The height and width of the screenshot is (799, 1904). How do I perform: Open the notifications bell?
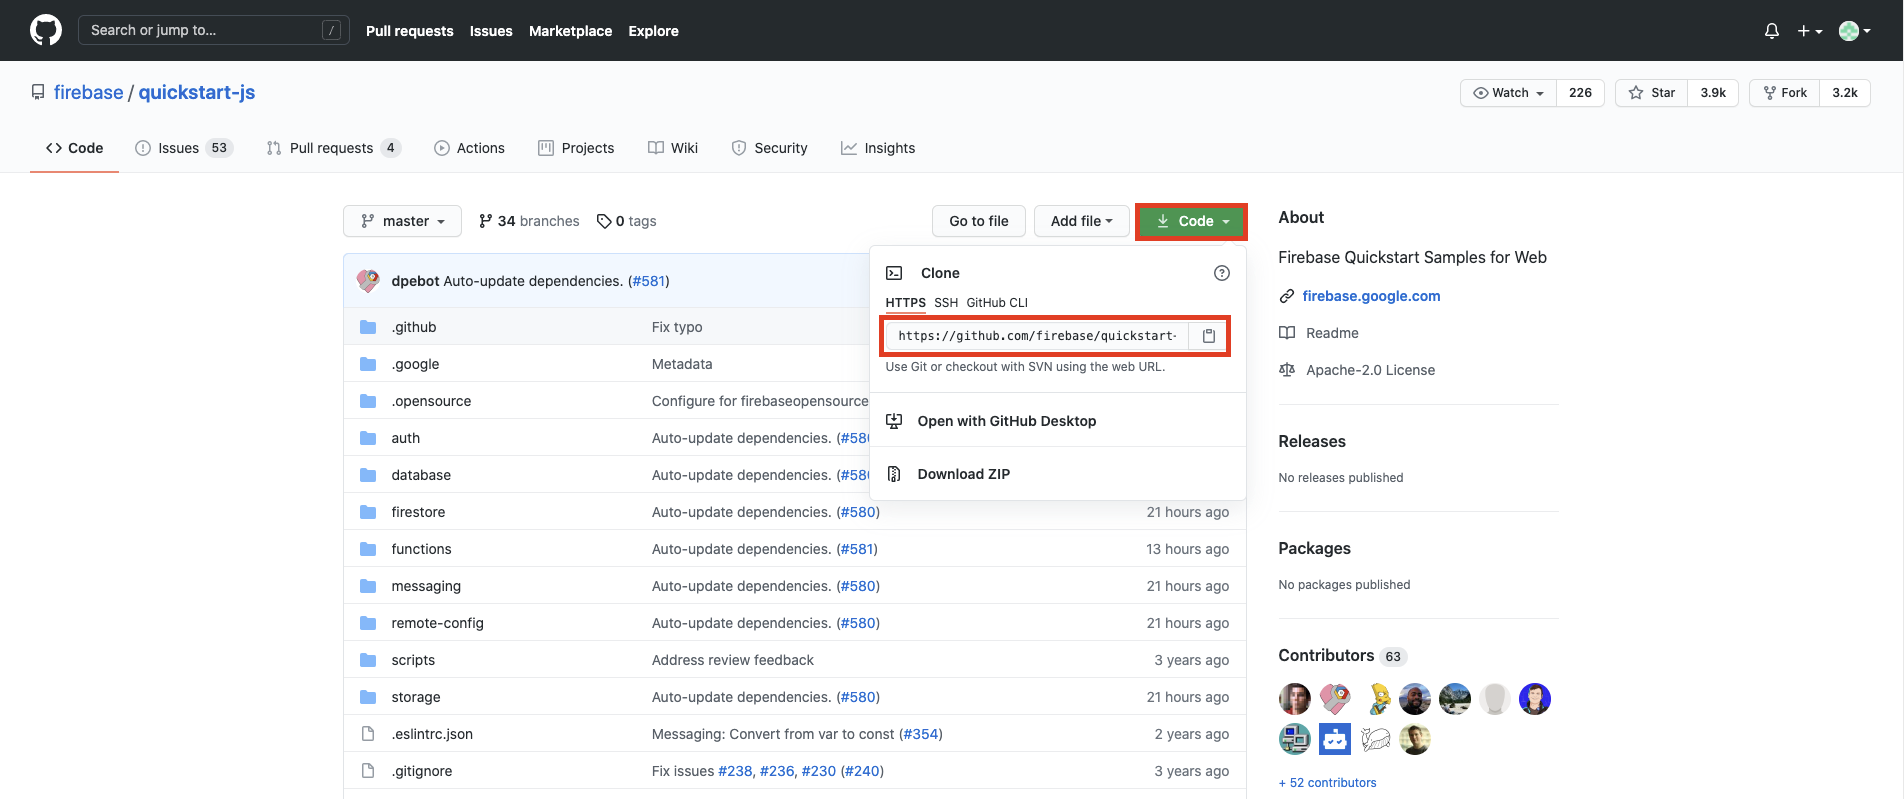[x=1772, y=31]
